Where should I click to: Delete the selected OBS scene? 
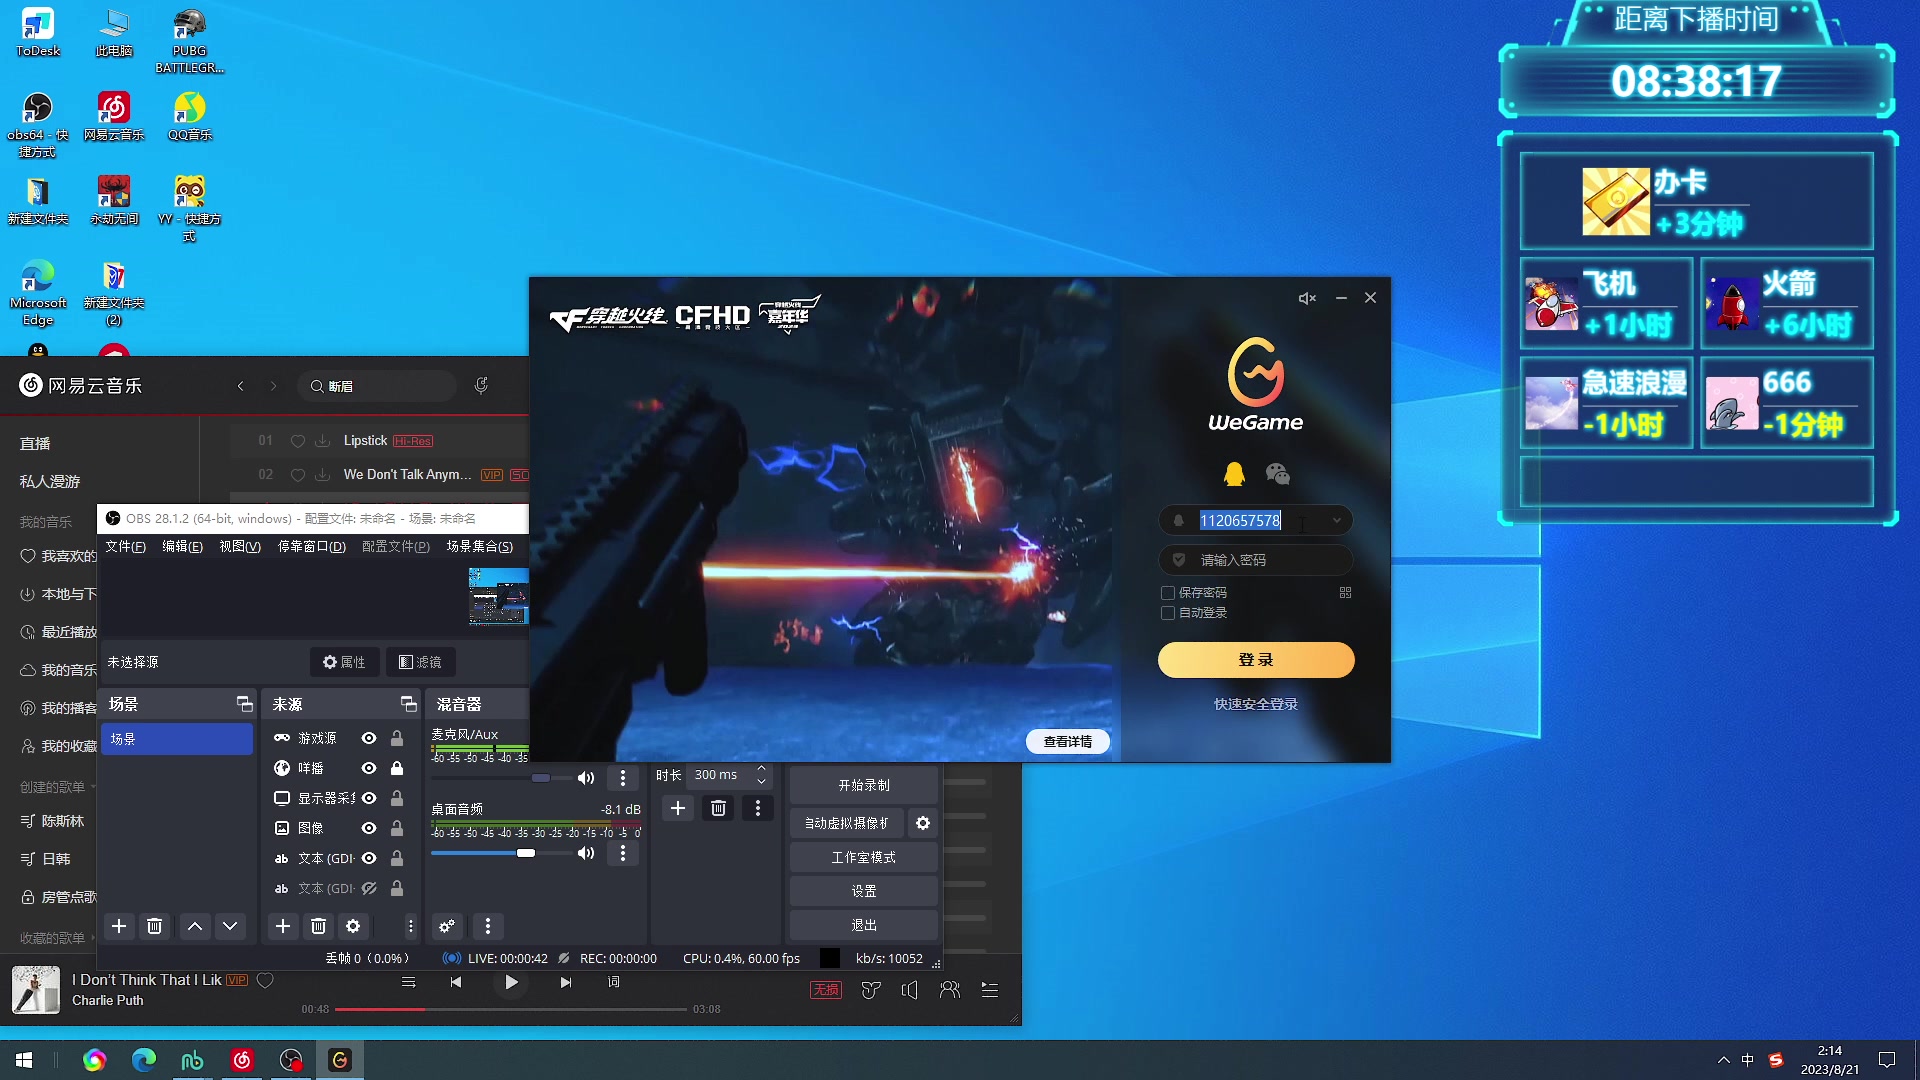154,926
